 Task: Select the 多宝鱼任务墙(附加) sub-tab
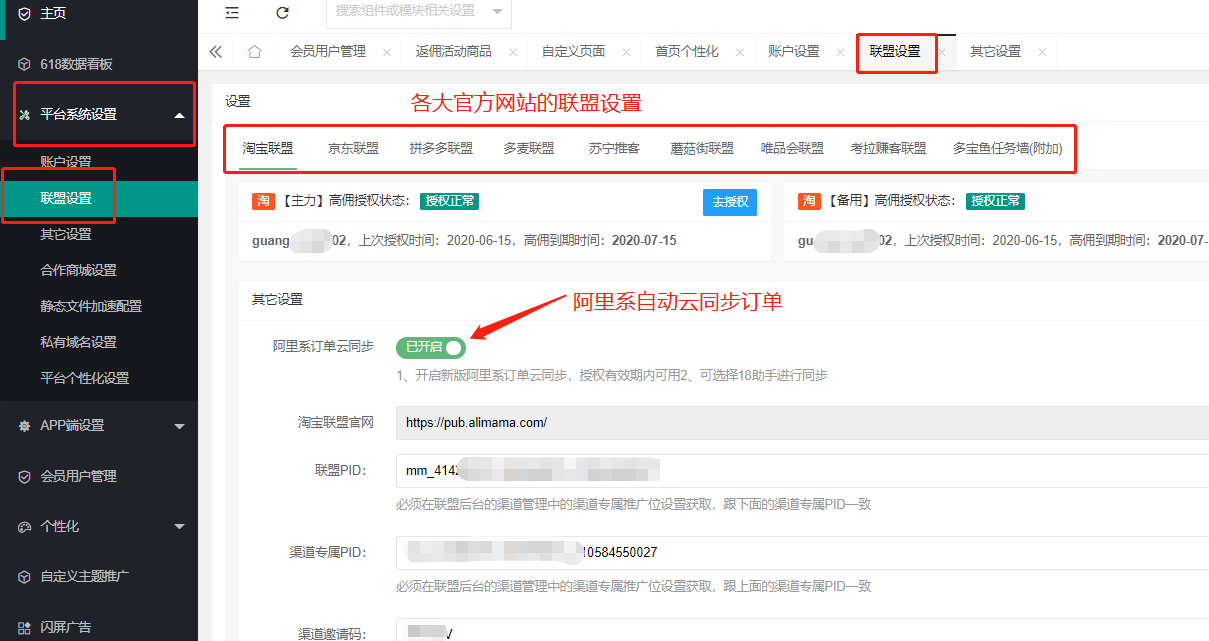click(1007, 149)
